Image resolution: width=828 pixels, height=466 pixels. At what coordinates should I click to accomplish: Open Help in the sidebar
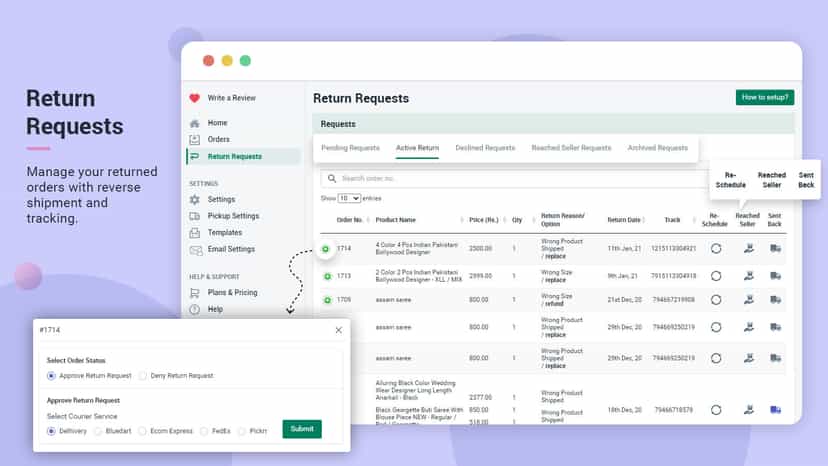point(215,309)
